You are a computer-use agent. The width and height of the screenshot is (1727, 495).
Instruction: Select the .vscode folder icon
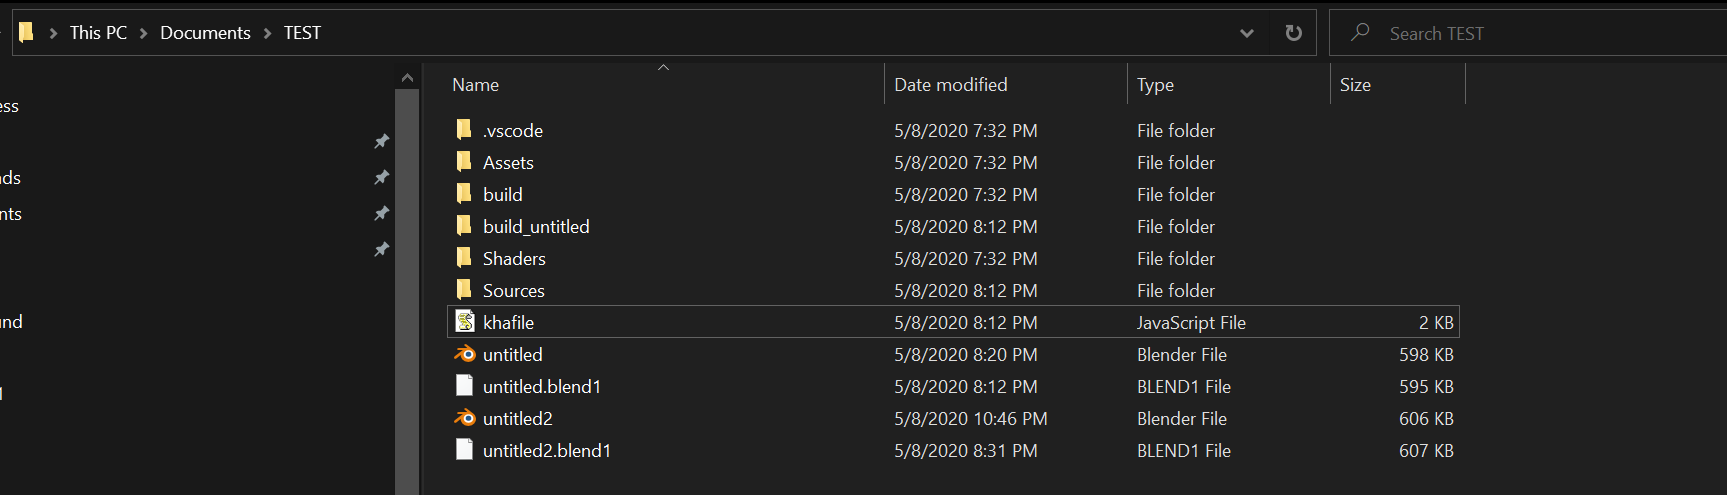(464, 129)
